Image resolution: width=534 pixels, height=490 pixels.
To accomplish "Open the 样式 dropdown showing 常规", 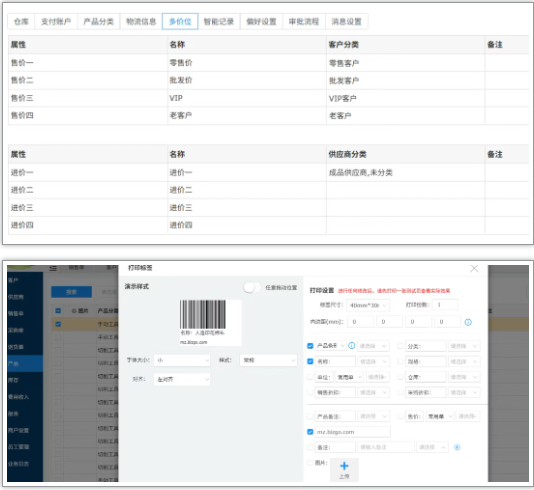I will (268, 360).
